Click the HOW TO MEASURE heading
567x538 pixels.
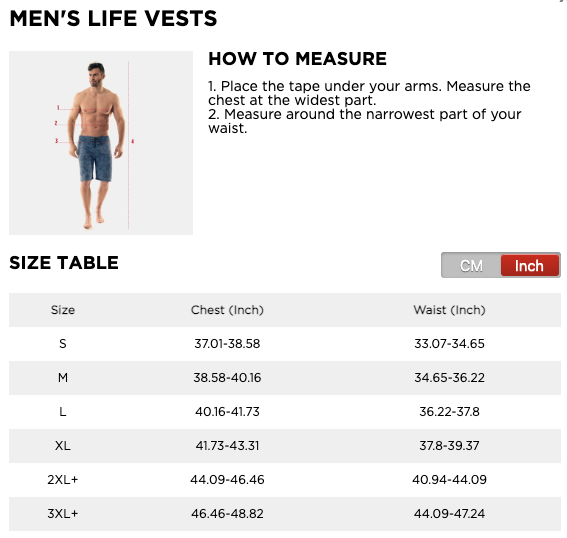[x=297, y=59]
